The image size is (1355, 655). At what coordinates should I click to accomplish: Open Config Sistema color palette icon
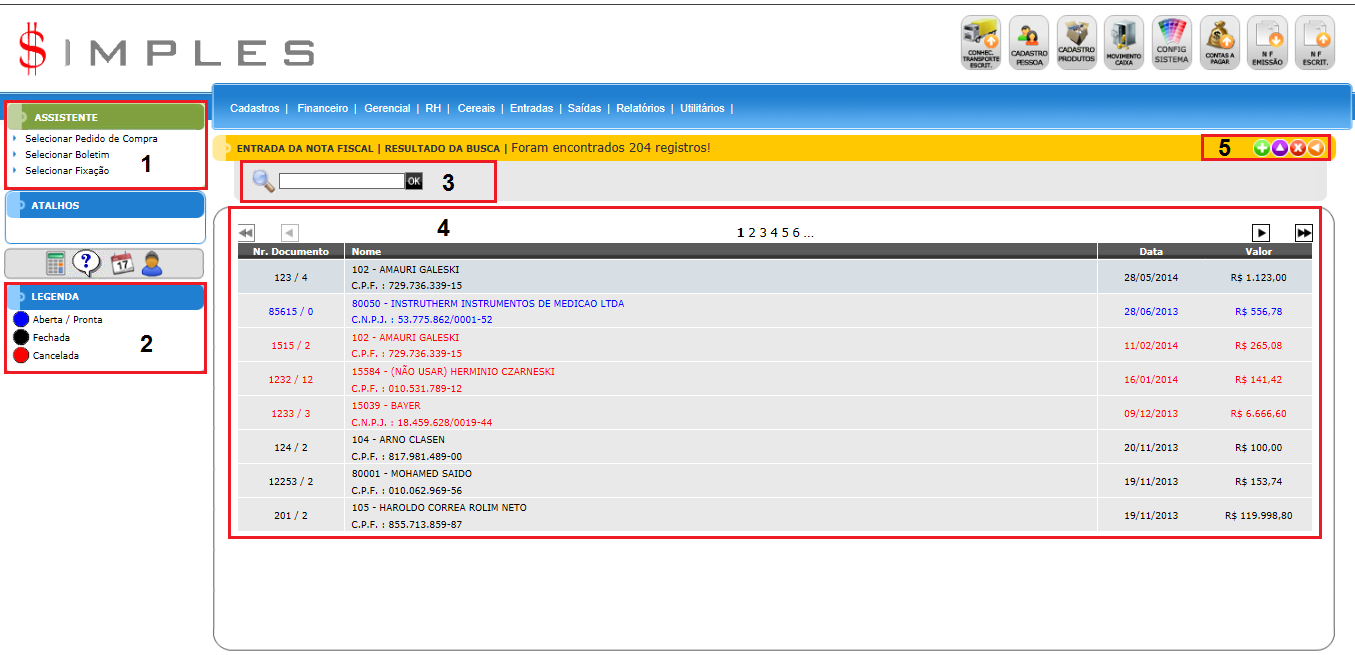pyautogui.click(x=1172, y=42)
